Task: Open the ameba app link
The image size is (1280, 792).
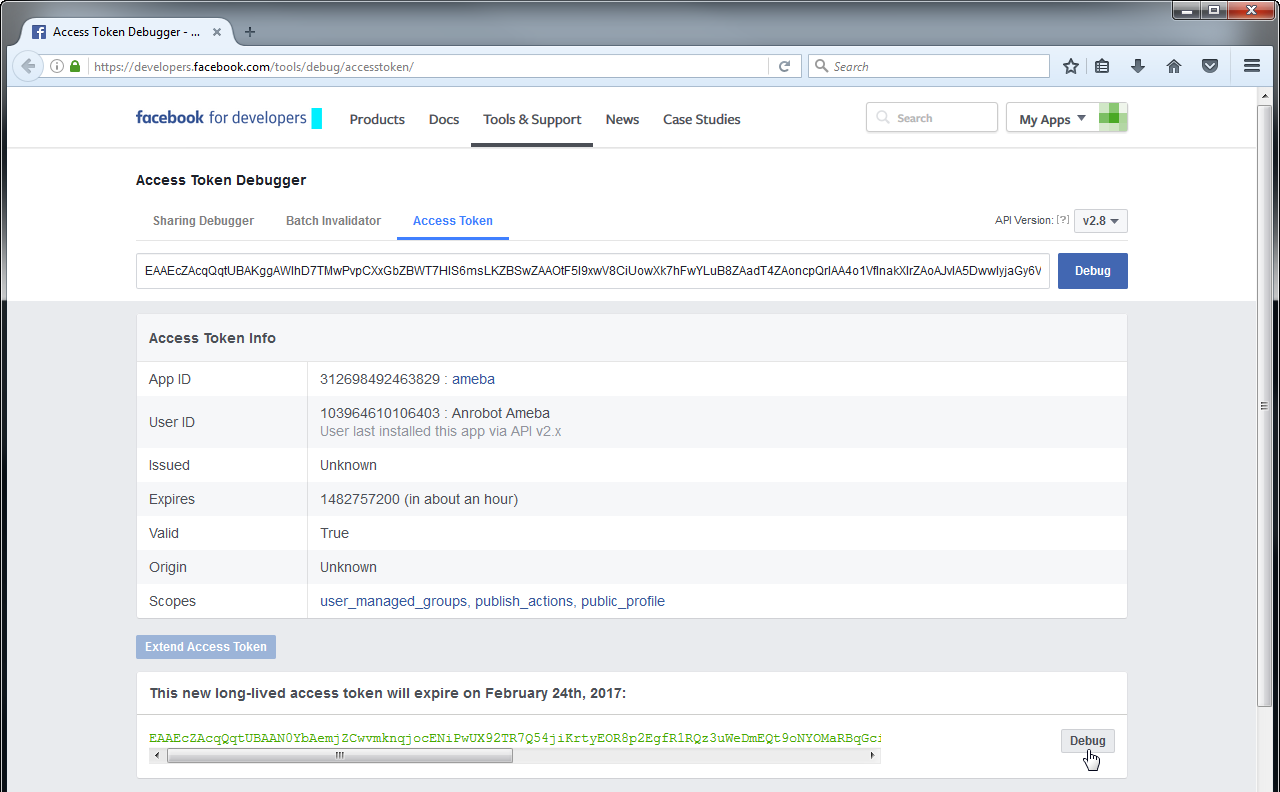Action: click(x=473, y=379)
